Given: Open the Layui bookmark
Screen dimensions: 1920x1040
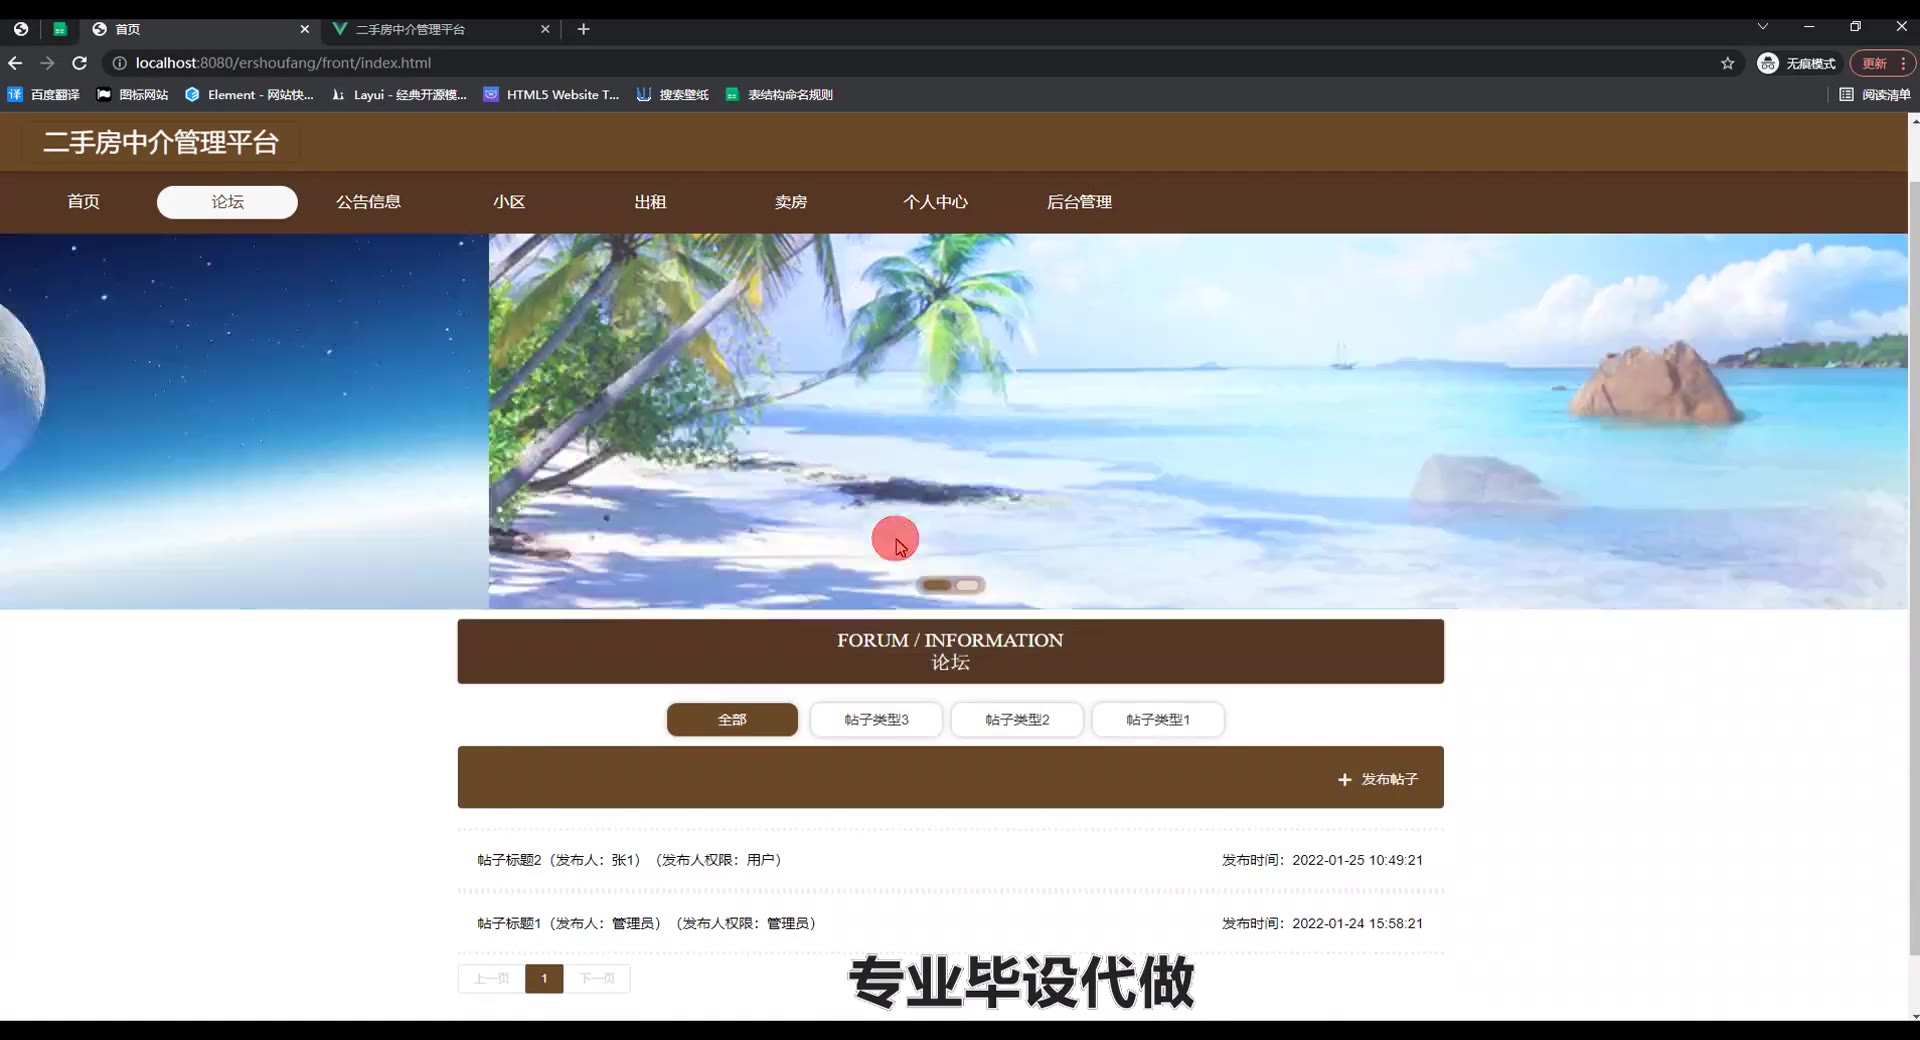Looking at the screenshot, I should coord(399,95).
